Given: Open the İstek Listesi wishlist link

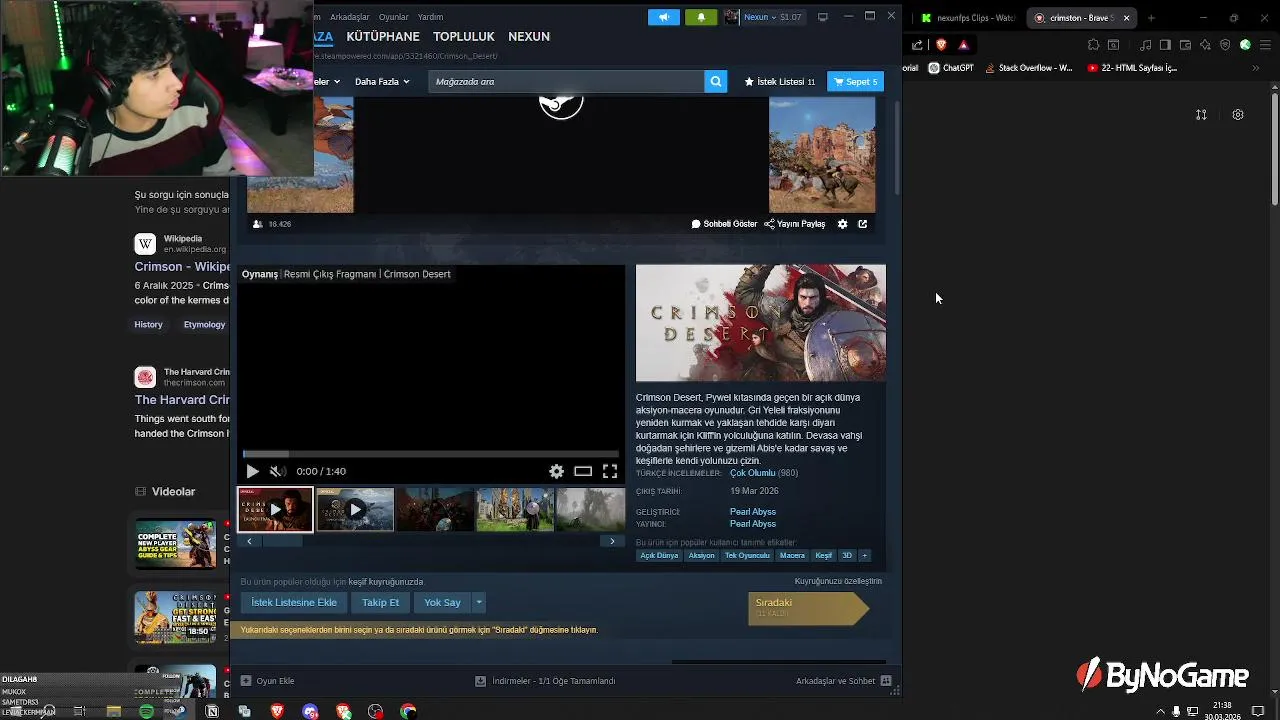Looking at the screenshot, I should coord(779,82).
